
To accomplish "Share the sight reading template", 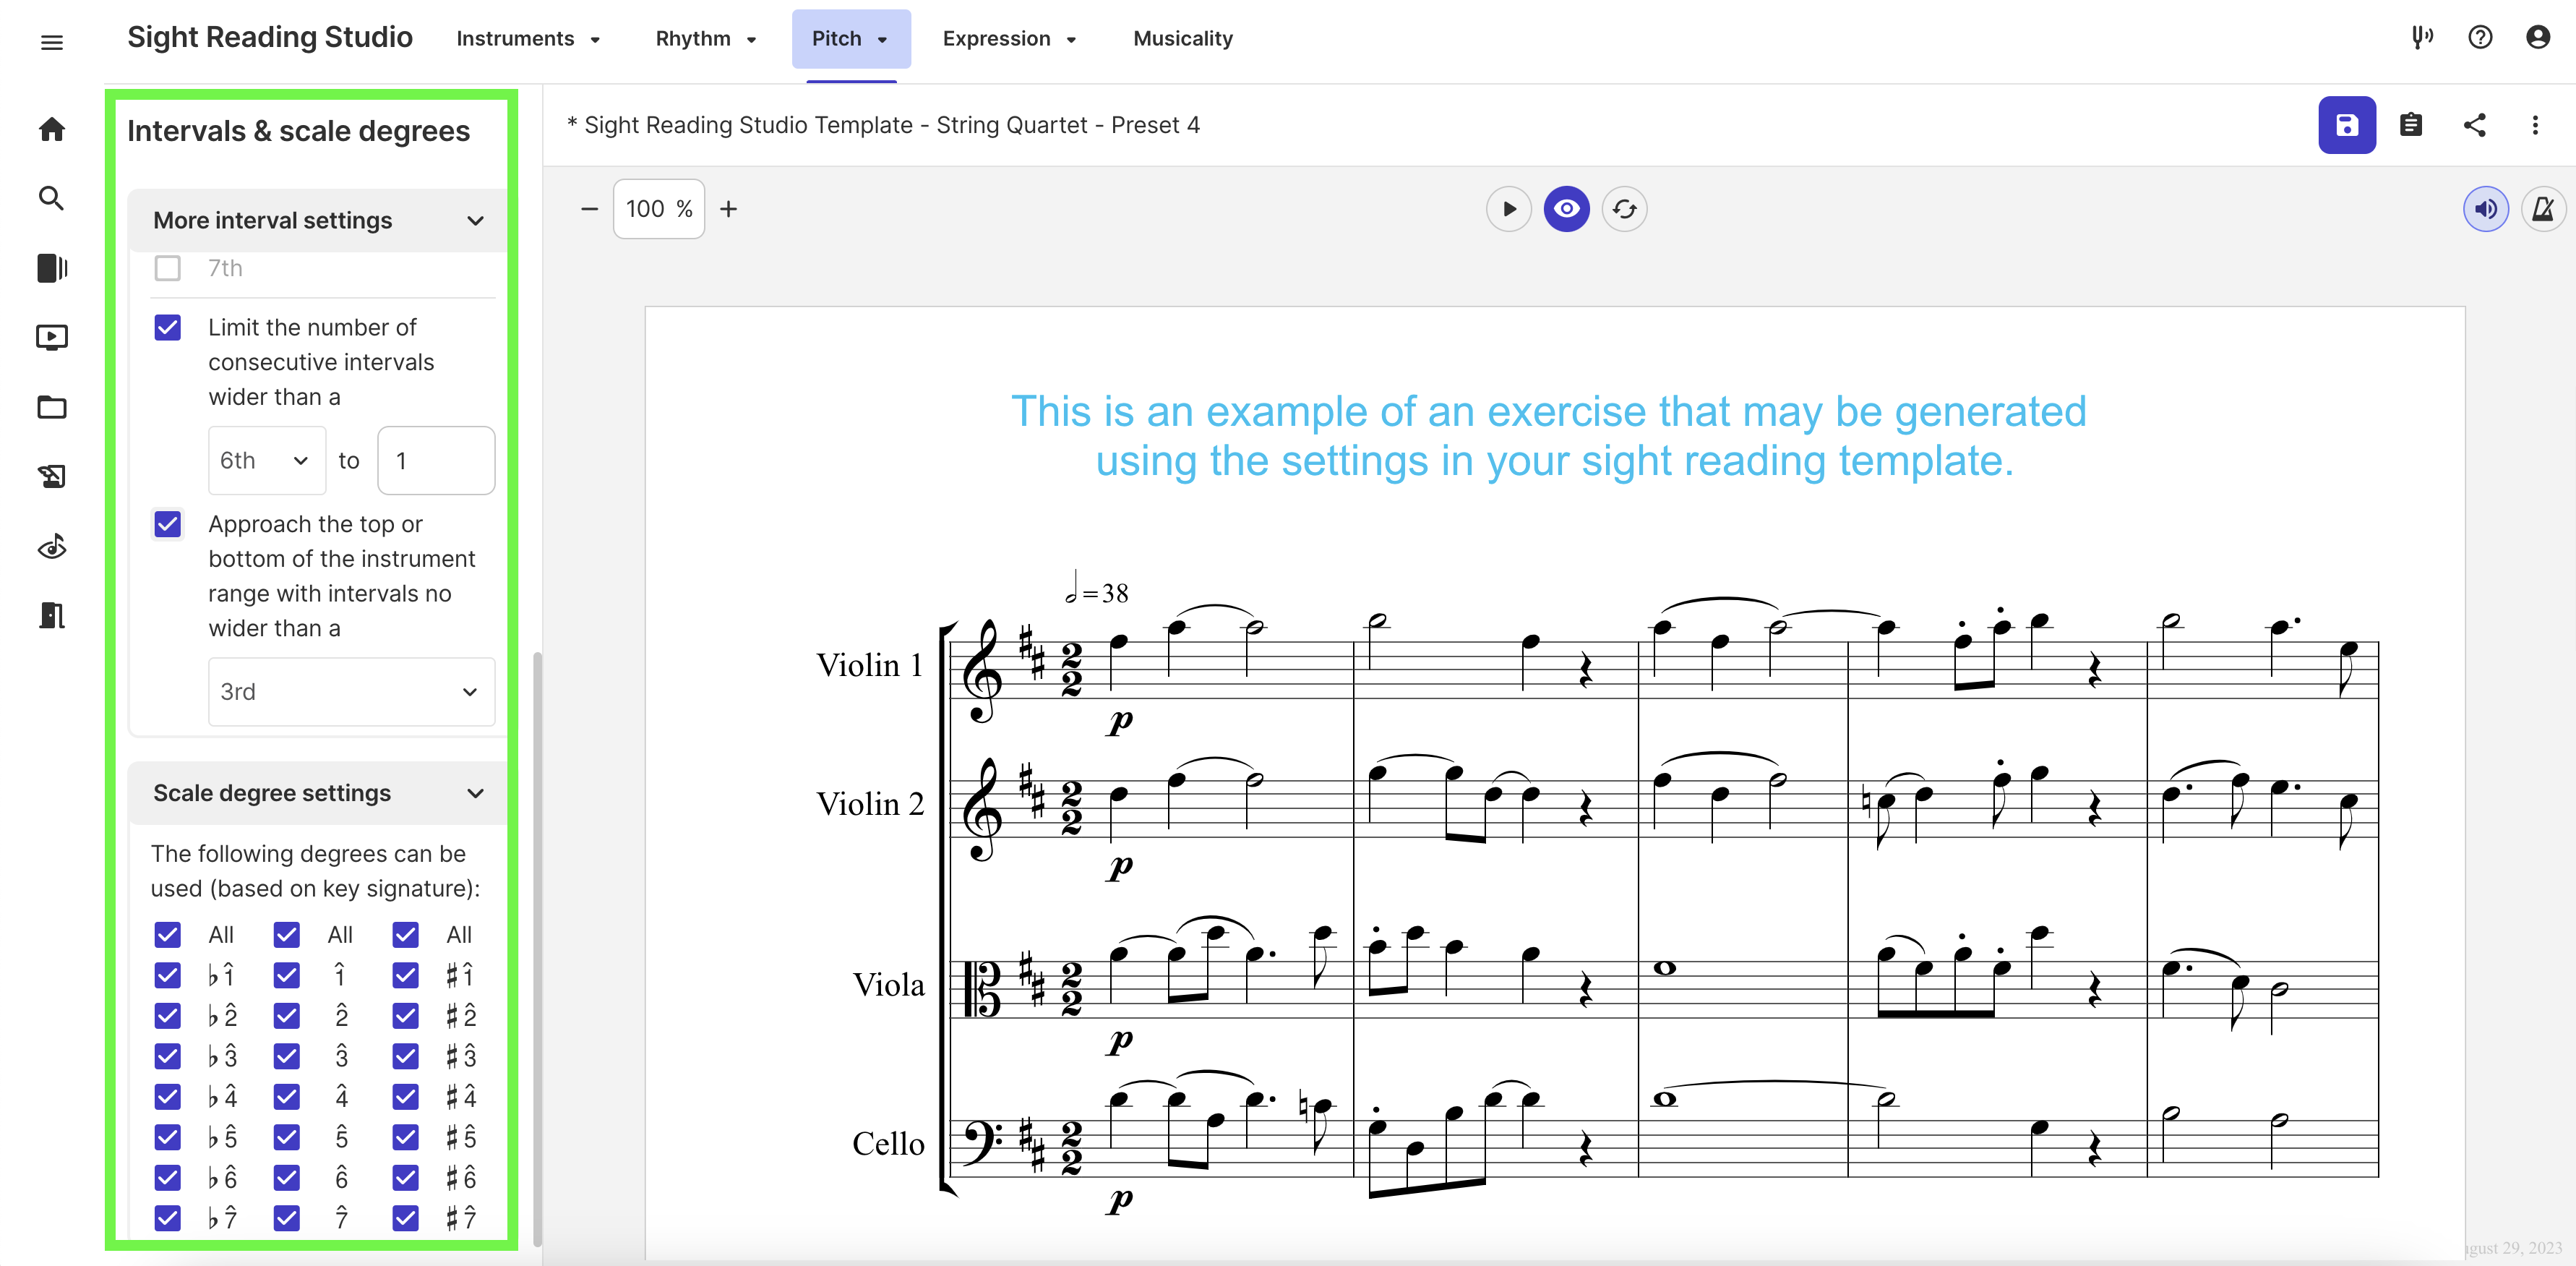I will point(2475,125).
